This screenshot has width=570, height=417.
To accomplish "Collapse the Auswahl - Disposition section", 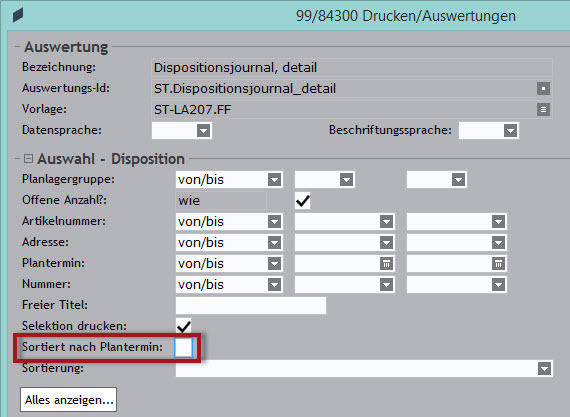I will click(x=28, y=159).
